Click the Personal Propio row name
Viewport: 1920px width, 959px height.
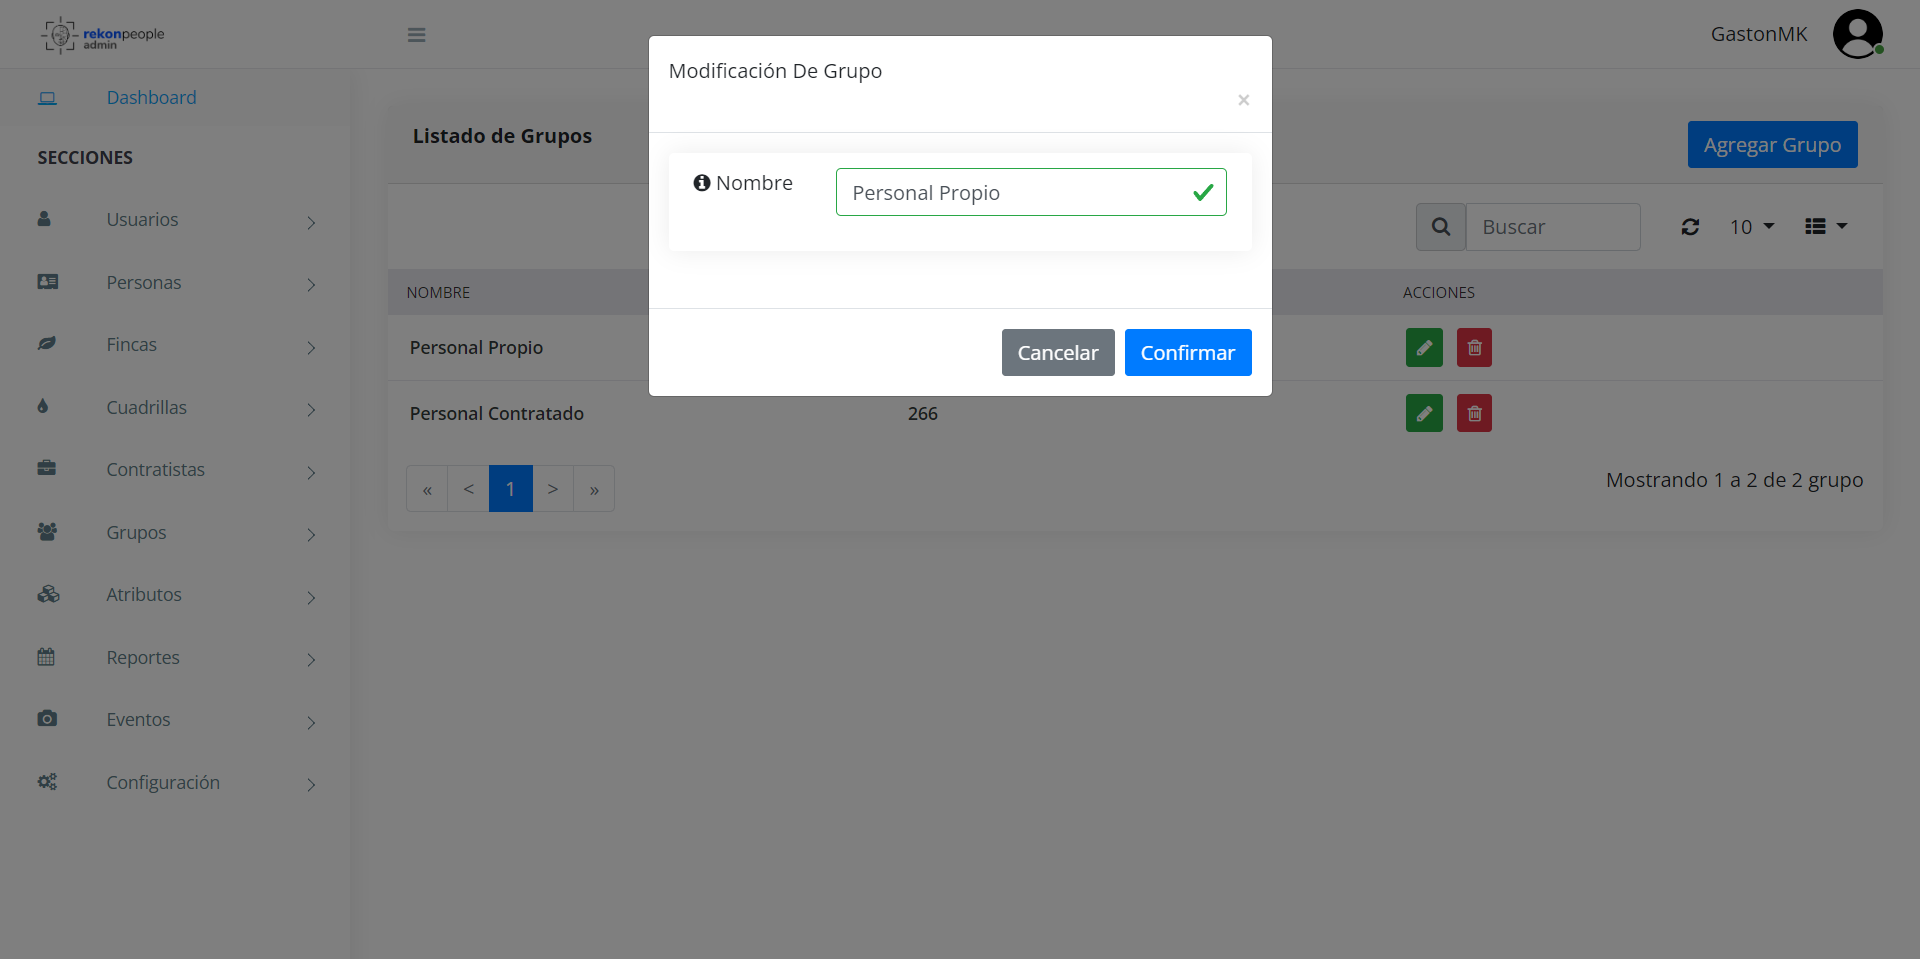476,347
